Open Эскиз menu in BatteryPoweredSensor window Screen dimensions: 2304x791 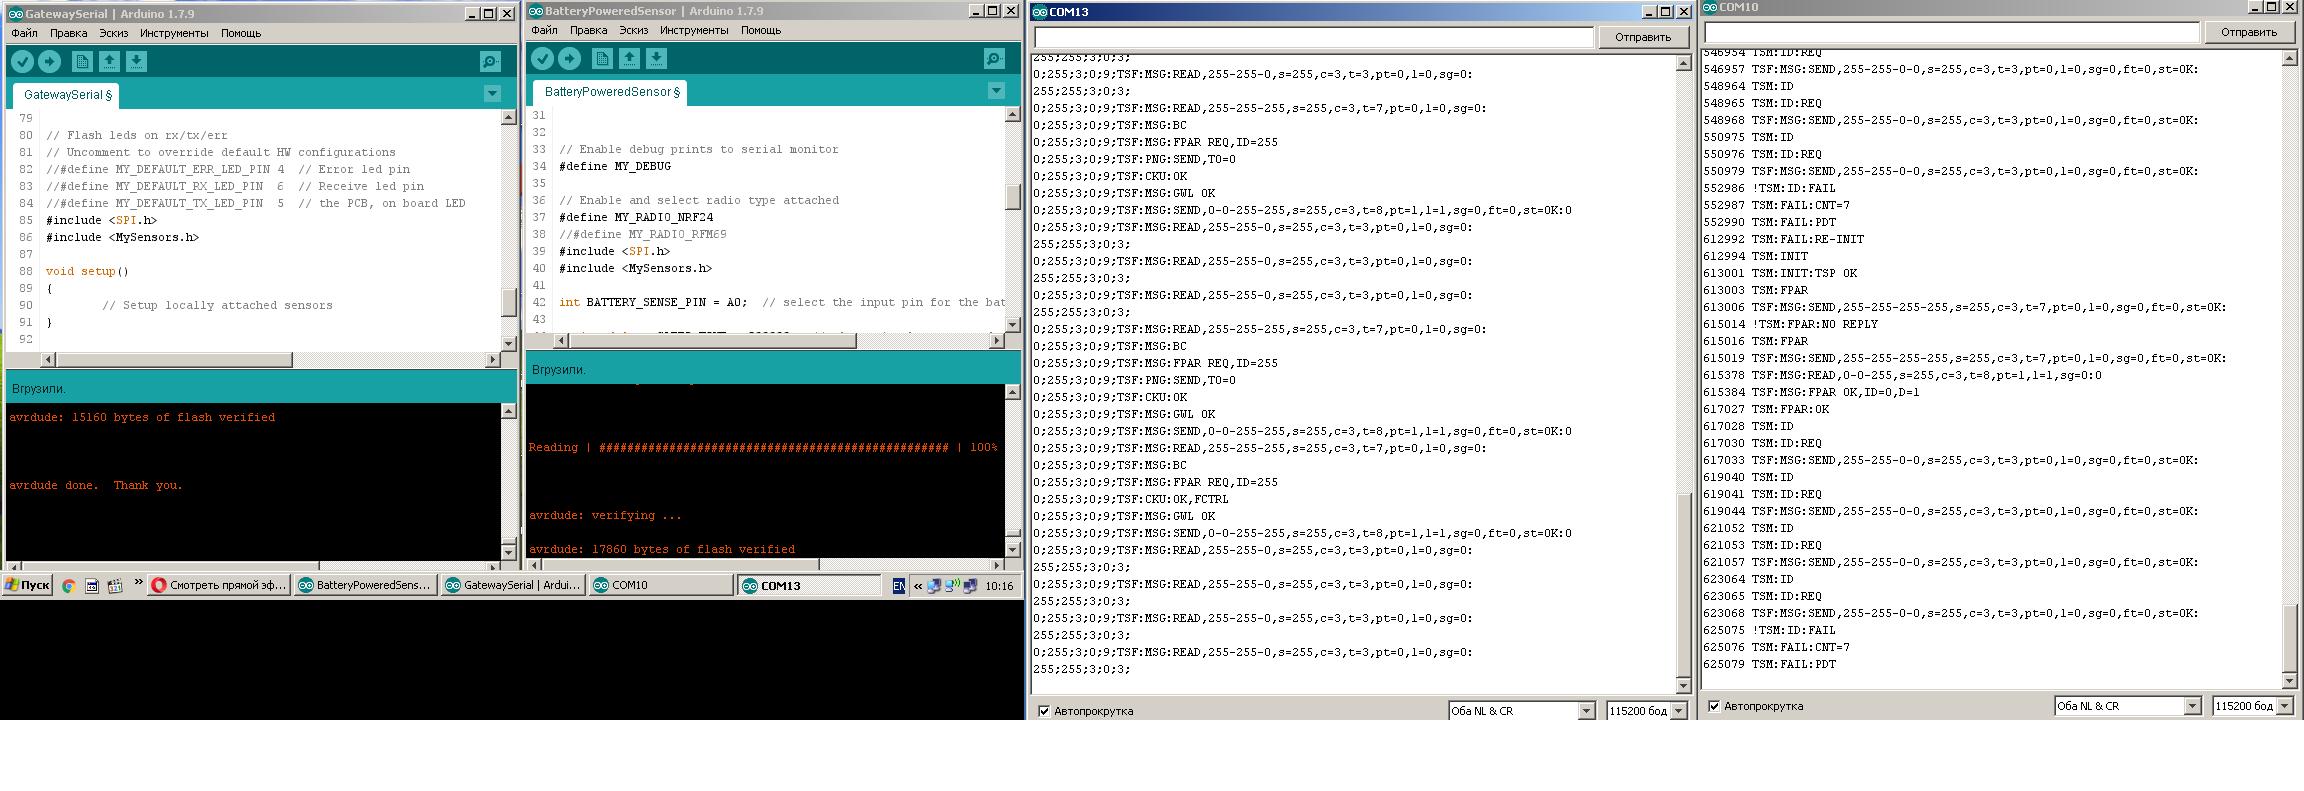(x=633, y=30)
